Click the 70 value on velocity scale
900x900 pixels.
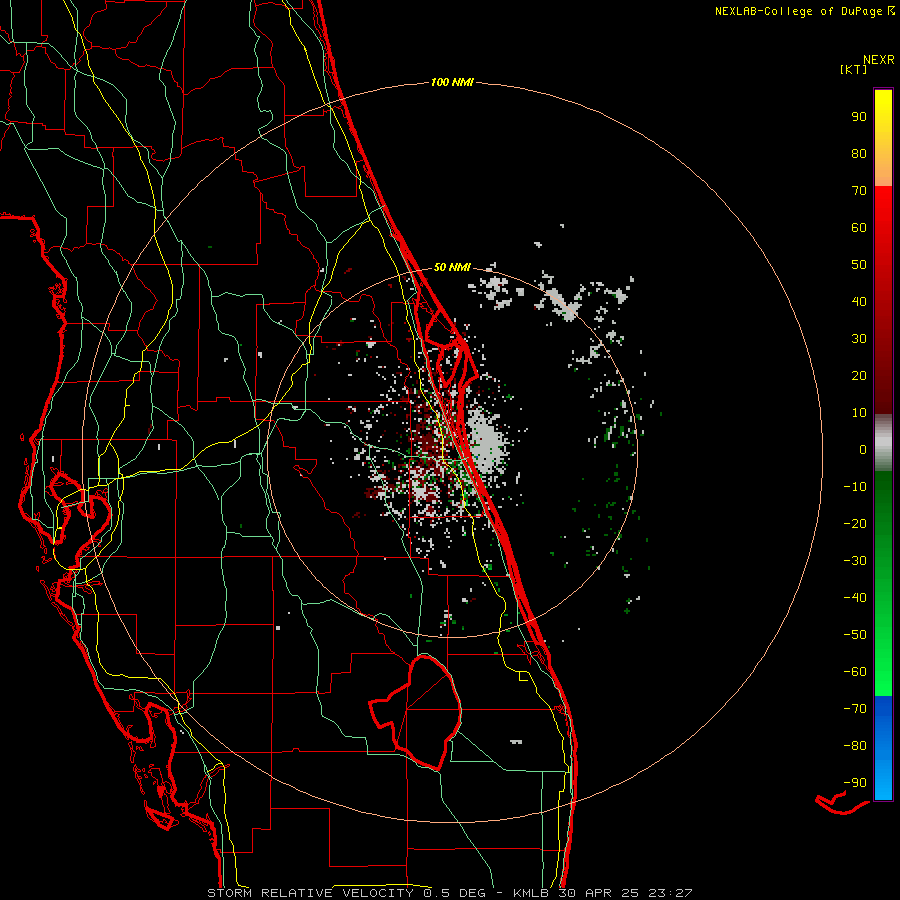(x=859, y=191)
